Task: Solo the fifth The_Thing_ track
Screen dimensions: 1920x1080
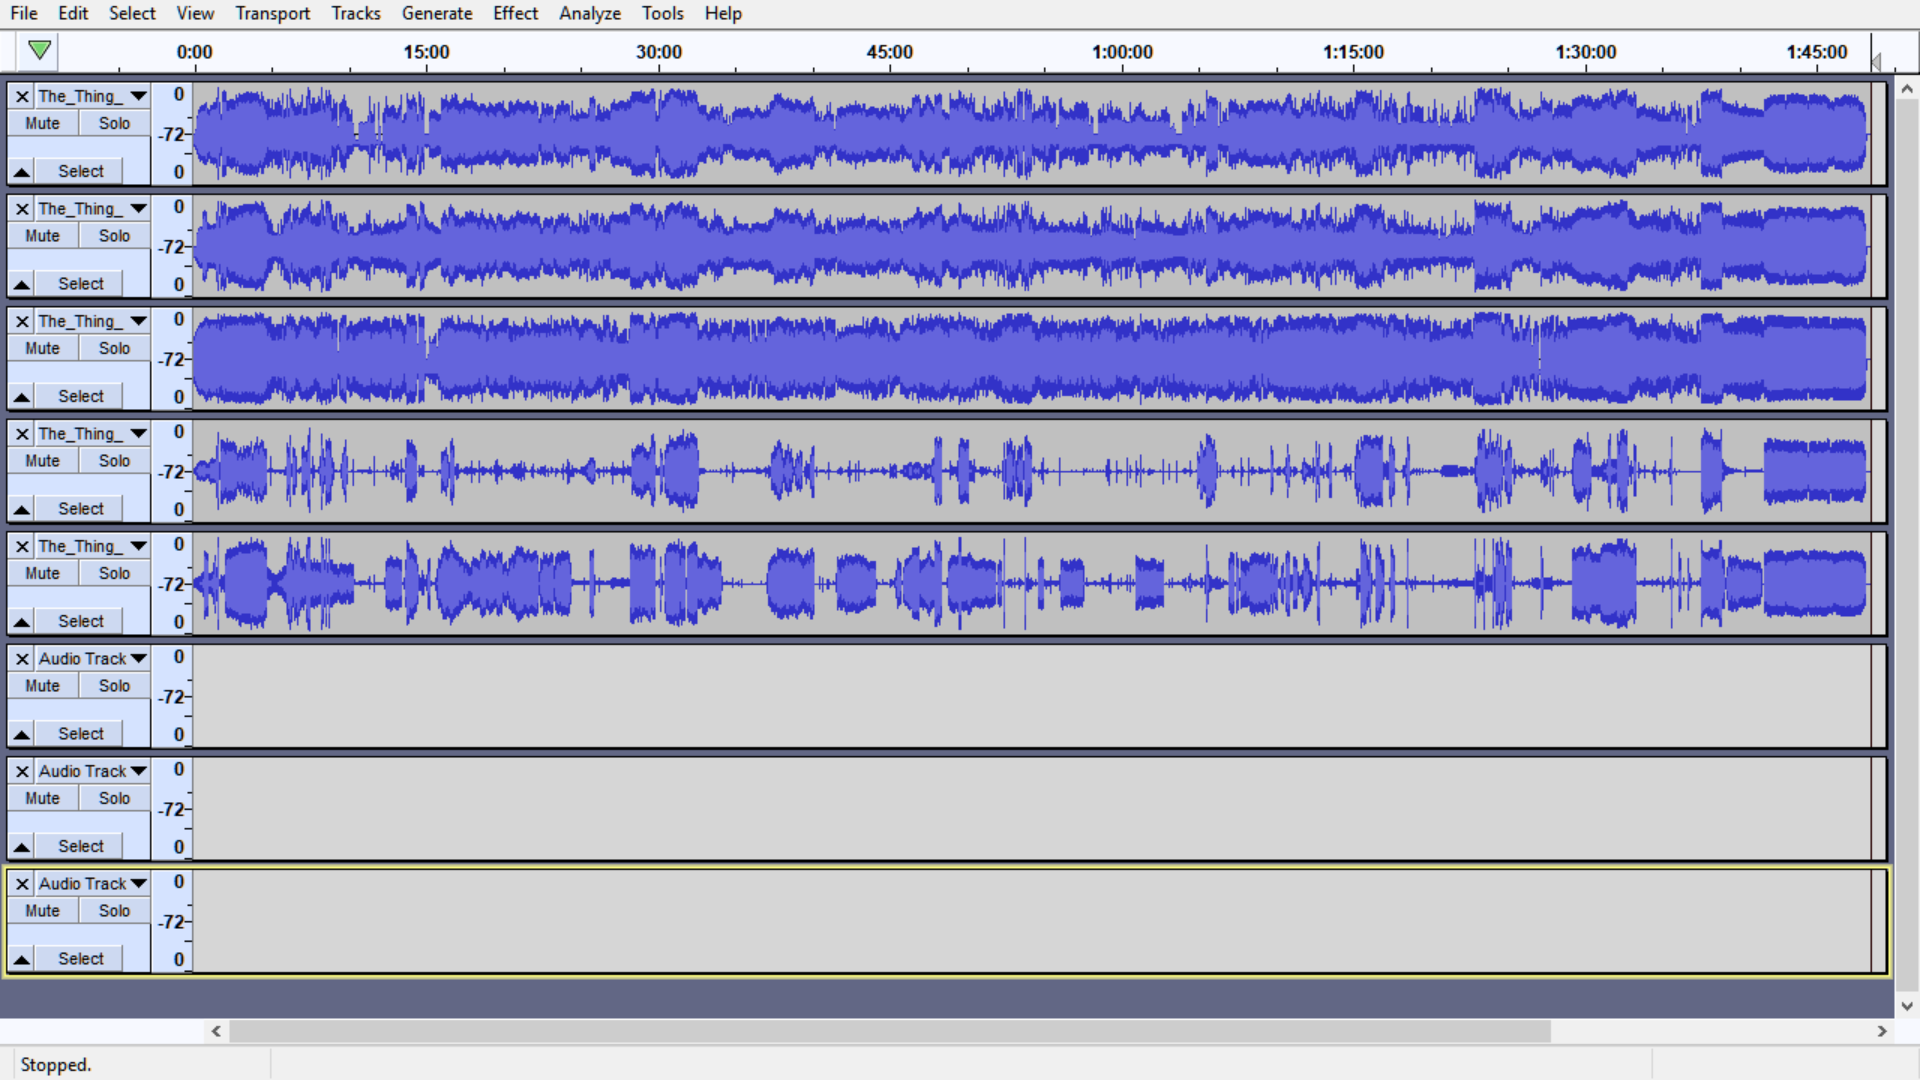Action: (x=114, y=574)
